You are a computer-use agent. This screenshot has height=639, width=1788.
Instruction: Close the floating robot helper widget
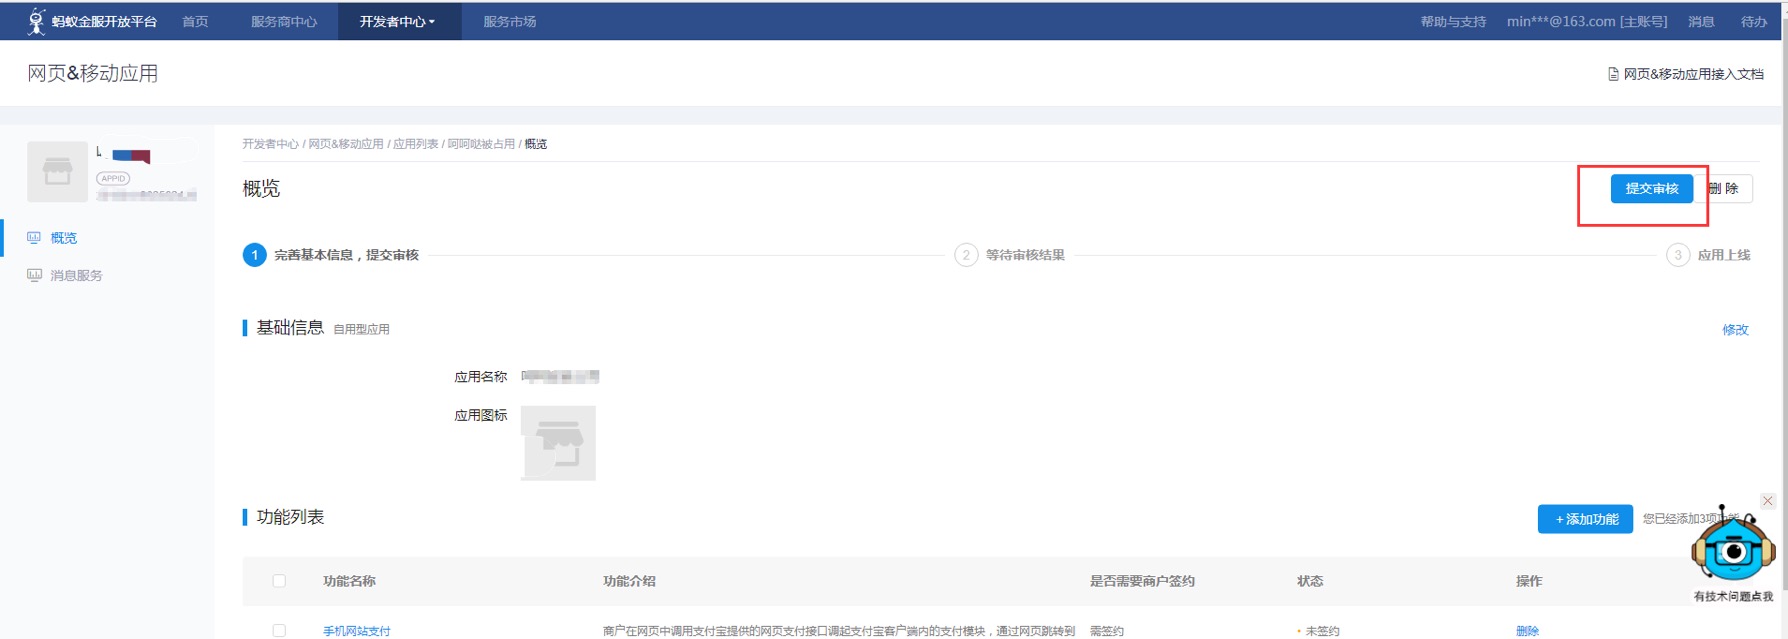click(x=1767, y=501)
